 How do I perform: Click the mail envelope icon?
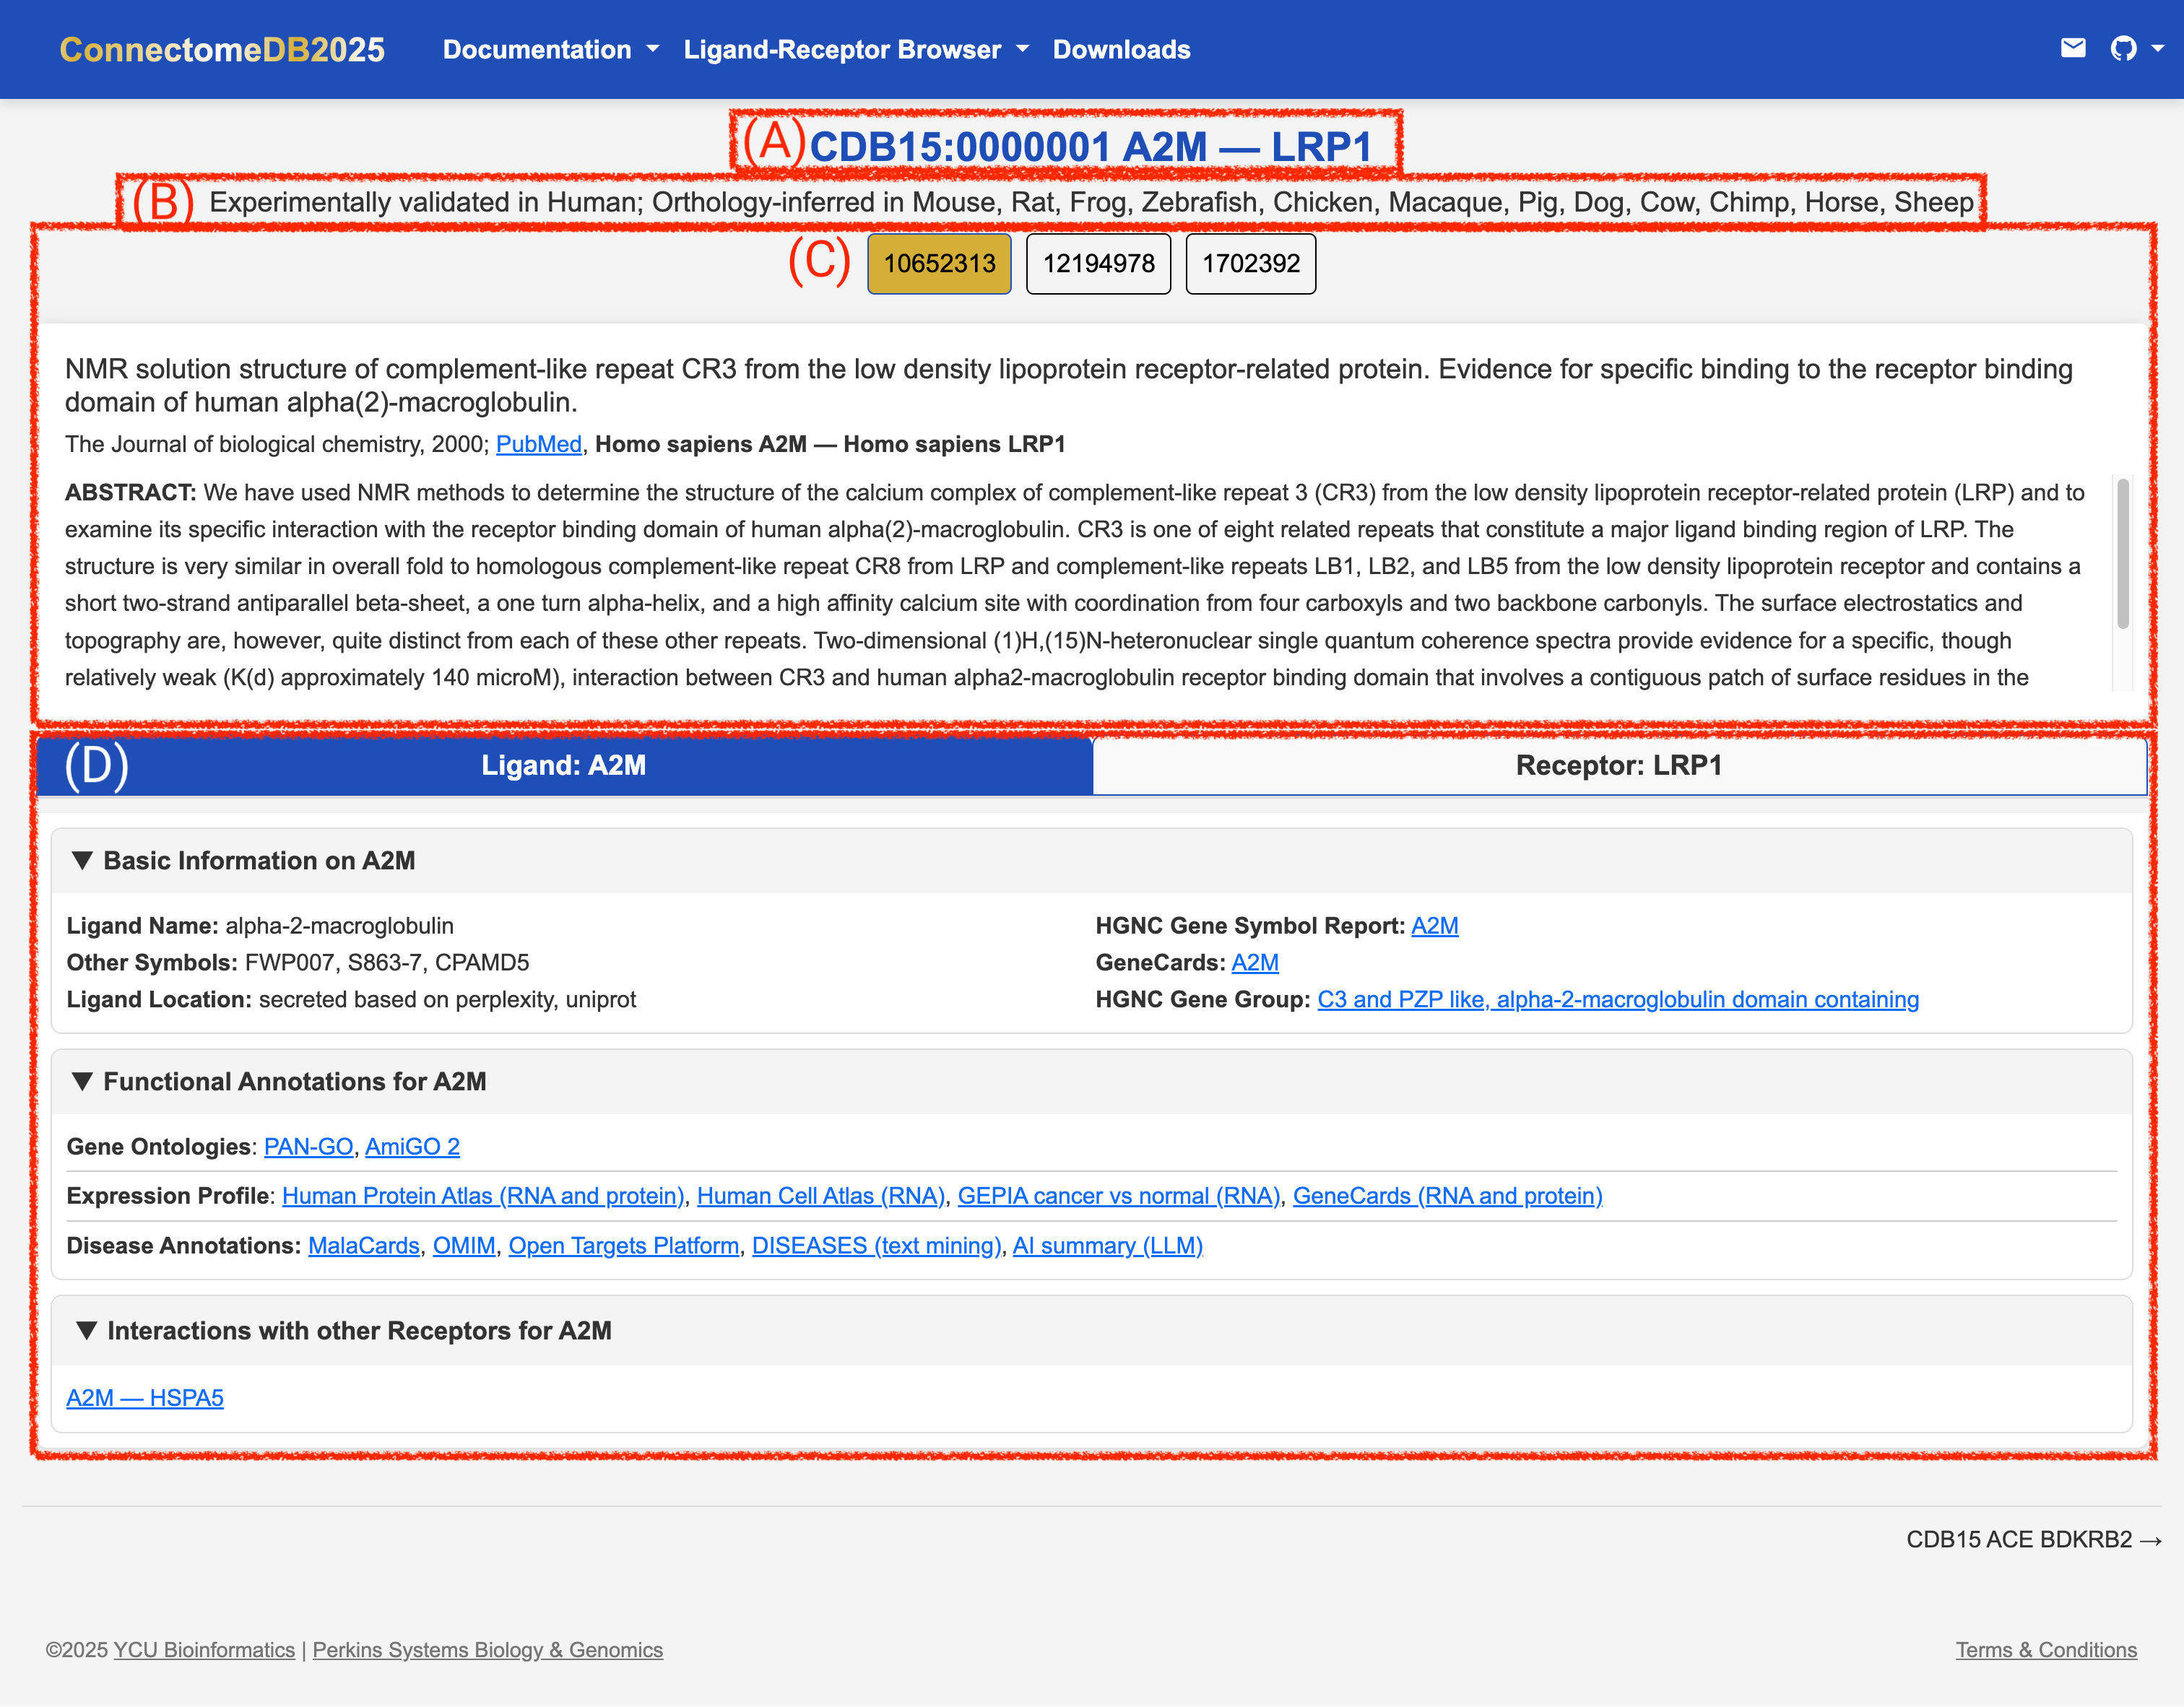click(2073, 48)
